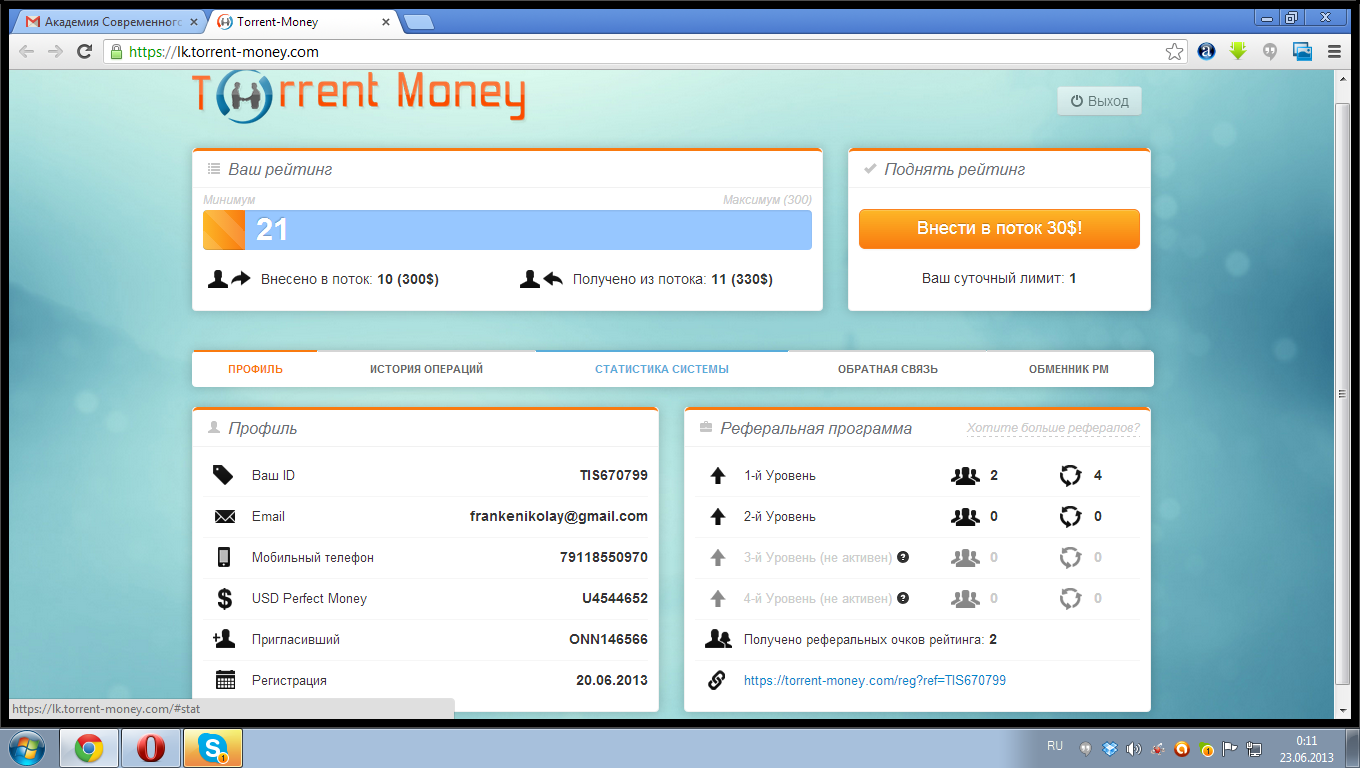The width and height of the screenshot is (1360, 768).
Task: Click the Torrent Money logo
Action: point(359,97)
